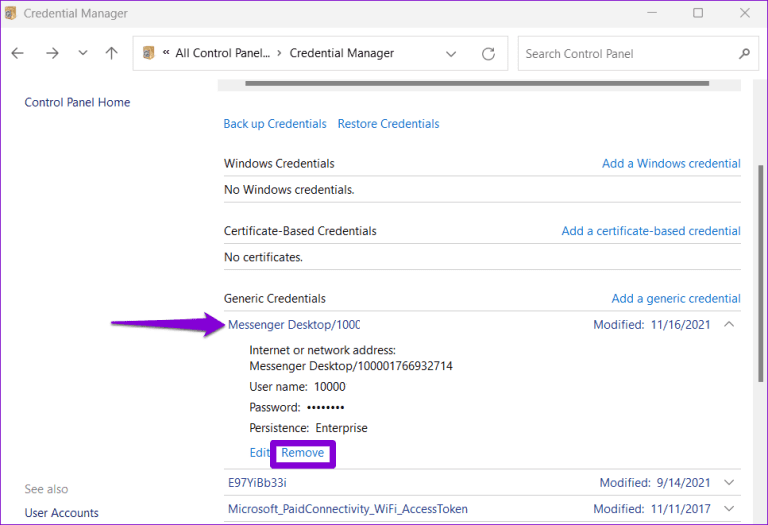Image resolution: width=768 pixels, height=525 pixels.
Task: Click the Windows Credentials heading
Action: tap(279, 164)
